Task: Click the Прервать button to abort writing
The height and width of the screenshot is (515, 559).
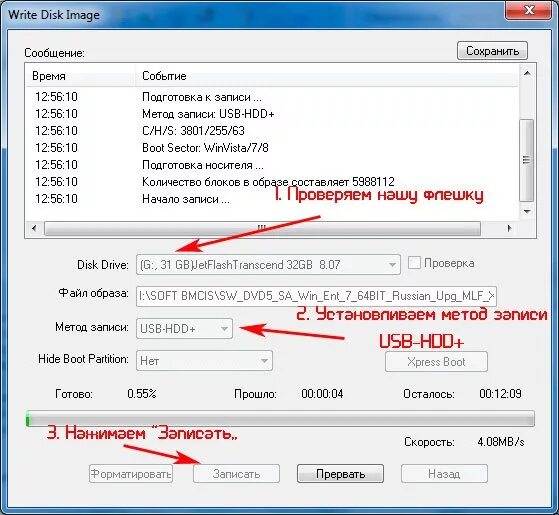Action: tap(340, 474)
